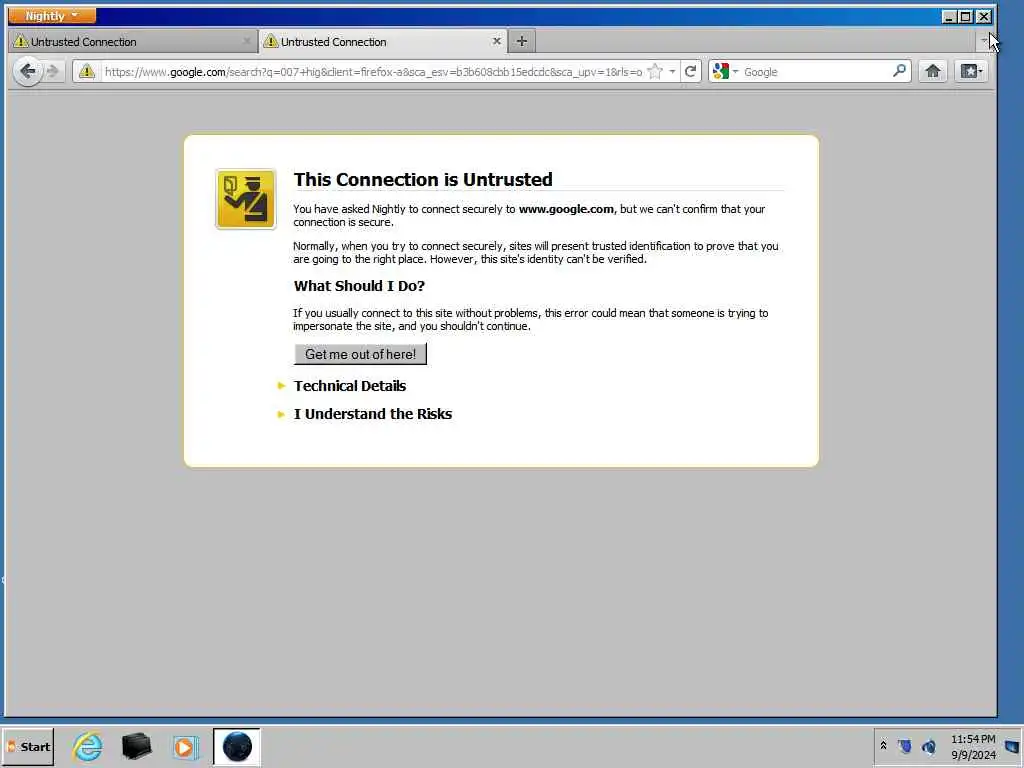Go forward one page
The image size is (1024, 768).
coord(54,71)
